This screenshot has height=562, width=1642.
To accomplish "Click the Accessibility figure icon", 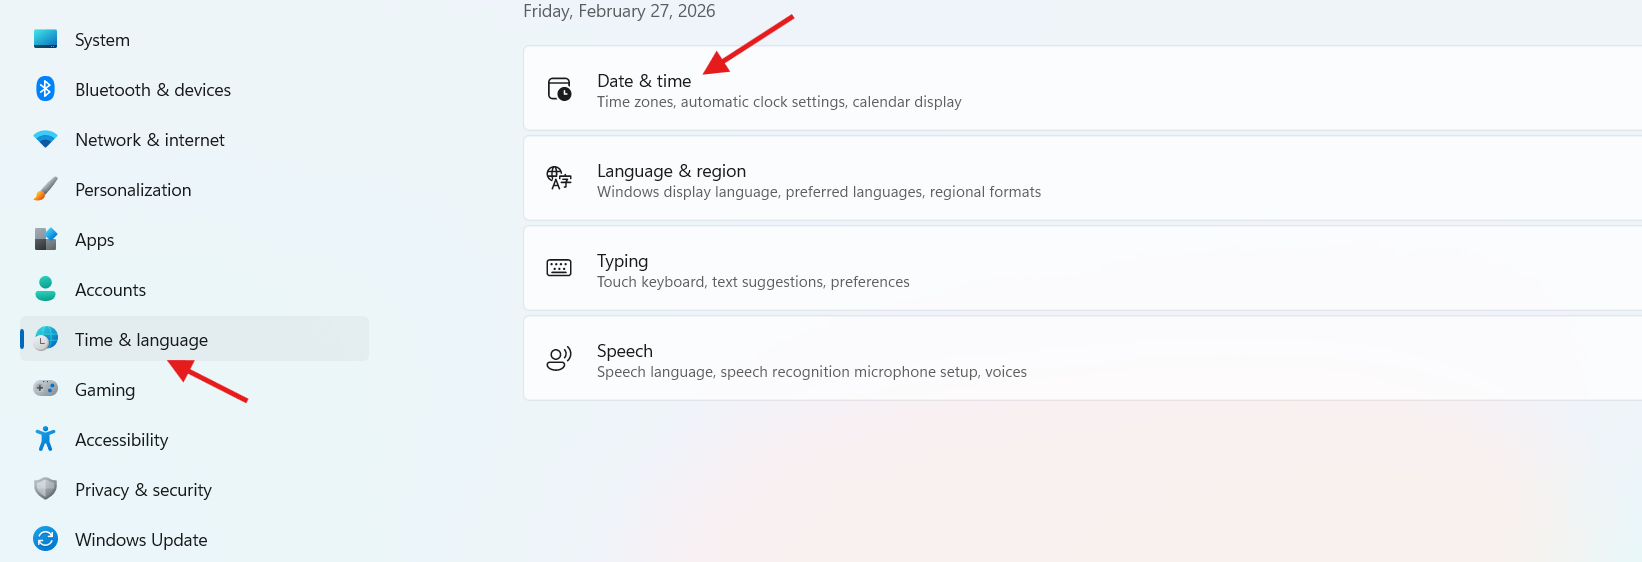I will (46, 439).
